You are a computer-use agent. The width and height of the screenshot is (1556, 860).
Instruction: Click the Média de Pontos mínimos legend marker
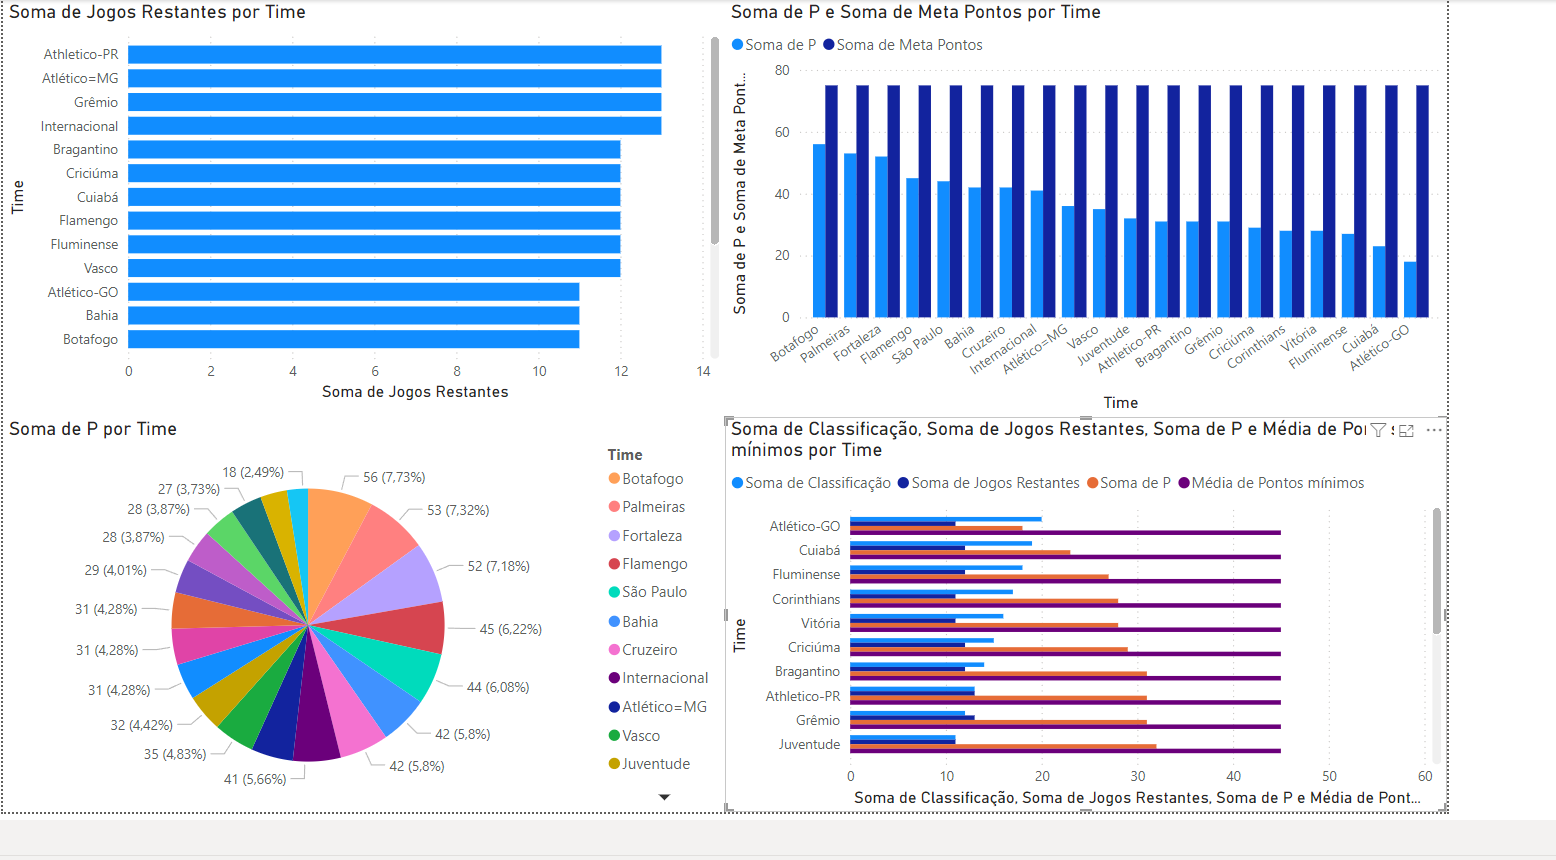coord(1184,483)
